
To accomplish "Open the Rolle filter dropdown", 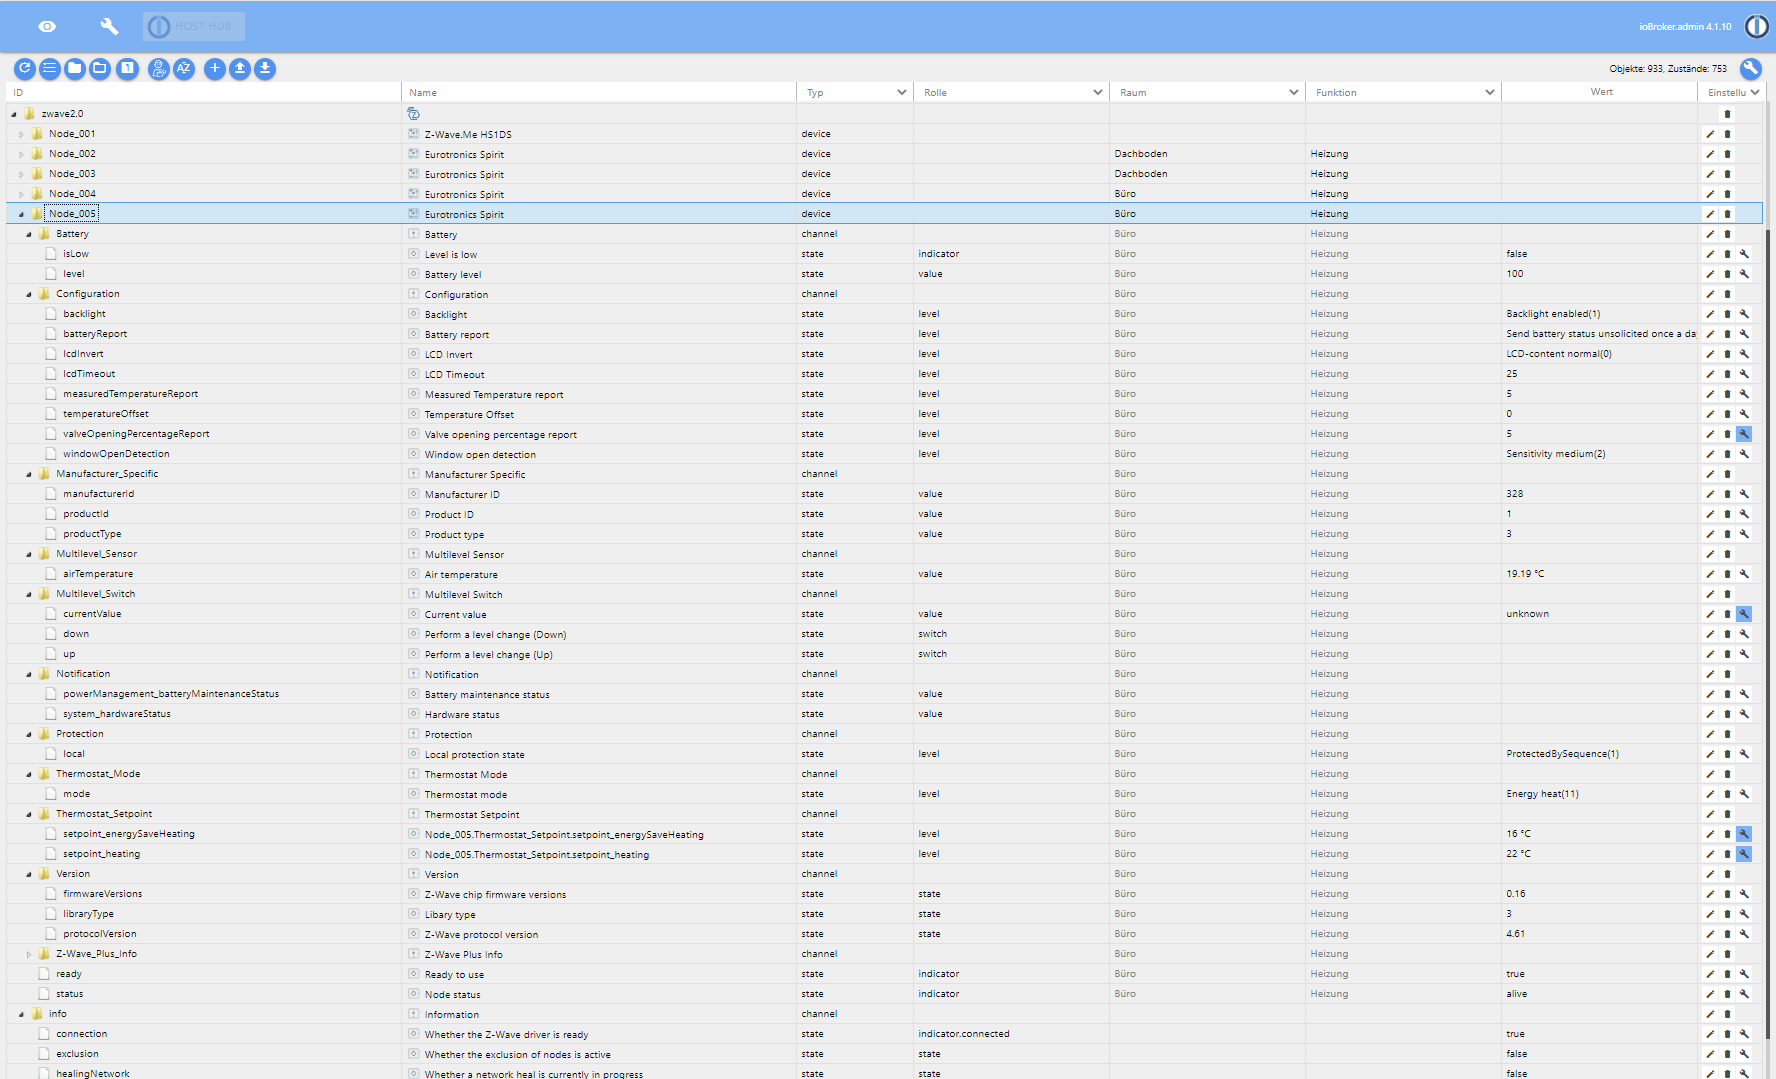I will pyautogui.click(x=1012, y=92).
